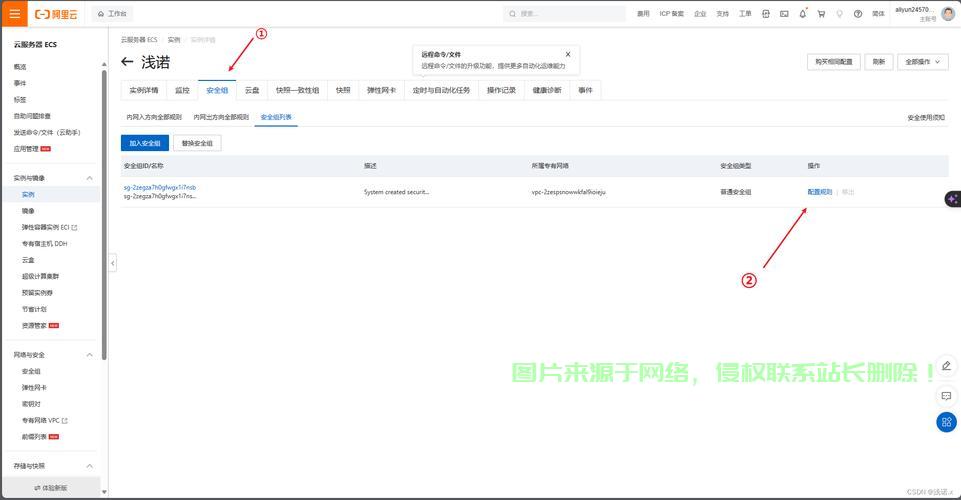The height and width of the screenshot is (500, 961).
Task: Click external-link icon next to 弹性容器实例 ECI
Action: [x=75, y=227]
